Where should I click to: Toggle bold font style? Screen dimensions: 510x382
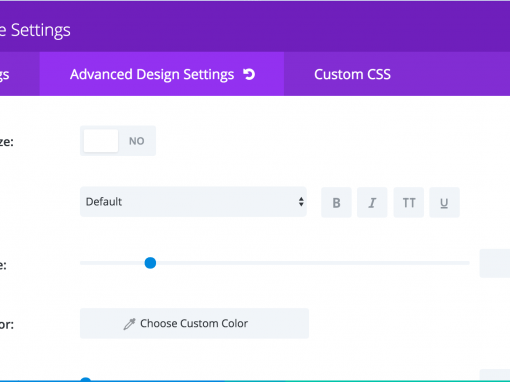pos(336,202)
